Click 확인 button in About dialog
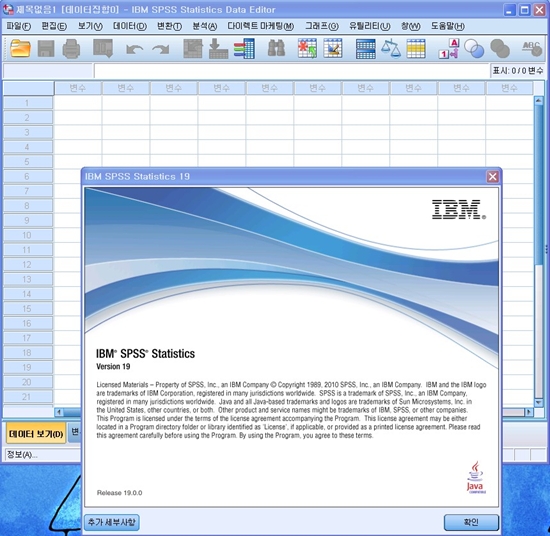The height and width of the screenshot is (536, 550). click(471, 522)
